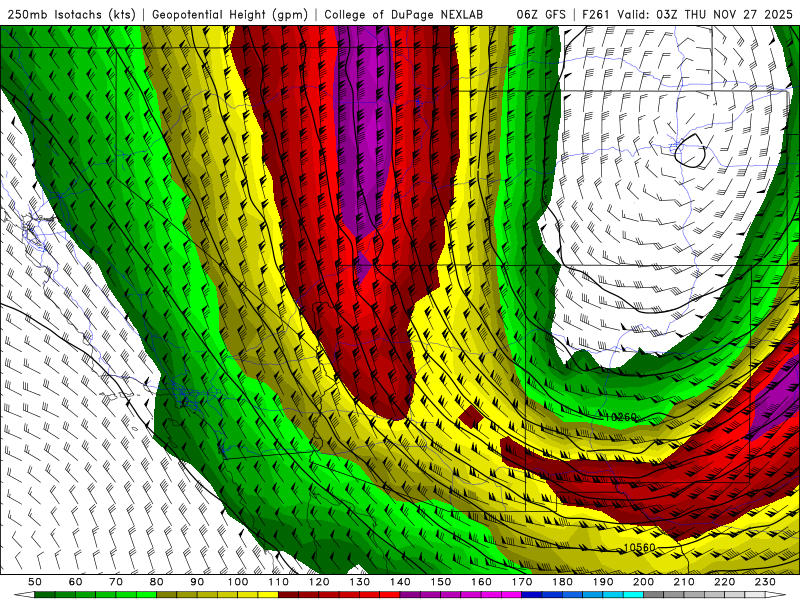This screenshot has height=600, width=800.
Task: Select the bright yellow swatch just before 110
Action: click(x=268, y=595)
